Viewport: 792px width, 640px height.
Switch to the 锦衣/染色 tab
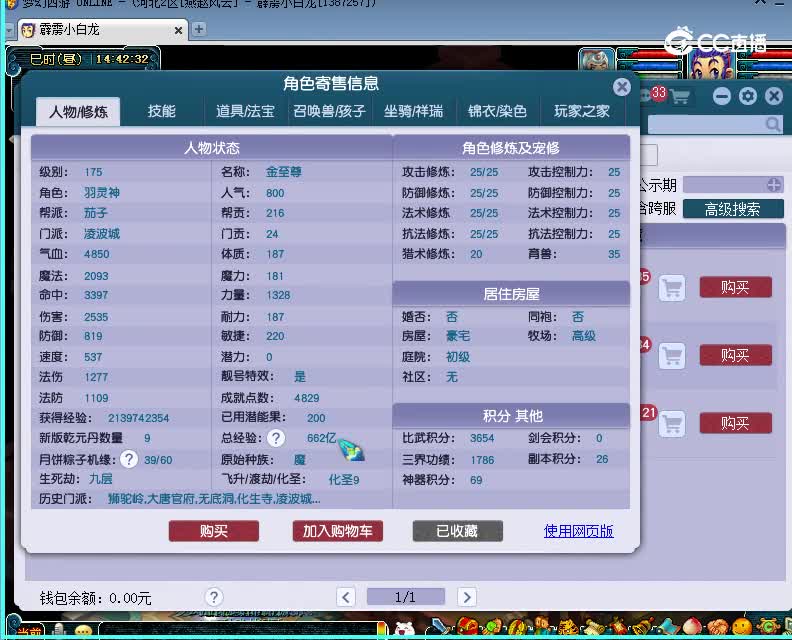pyautogui.click(x=497, y=112)
